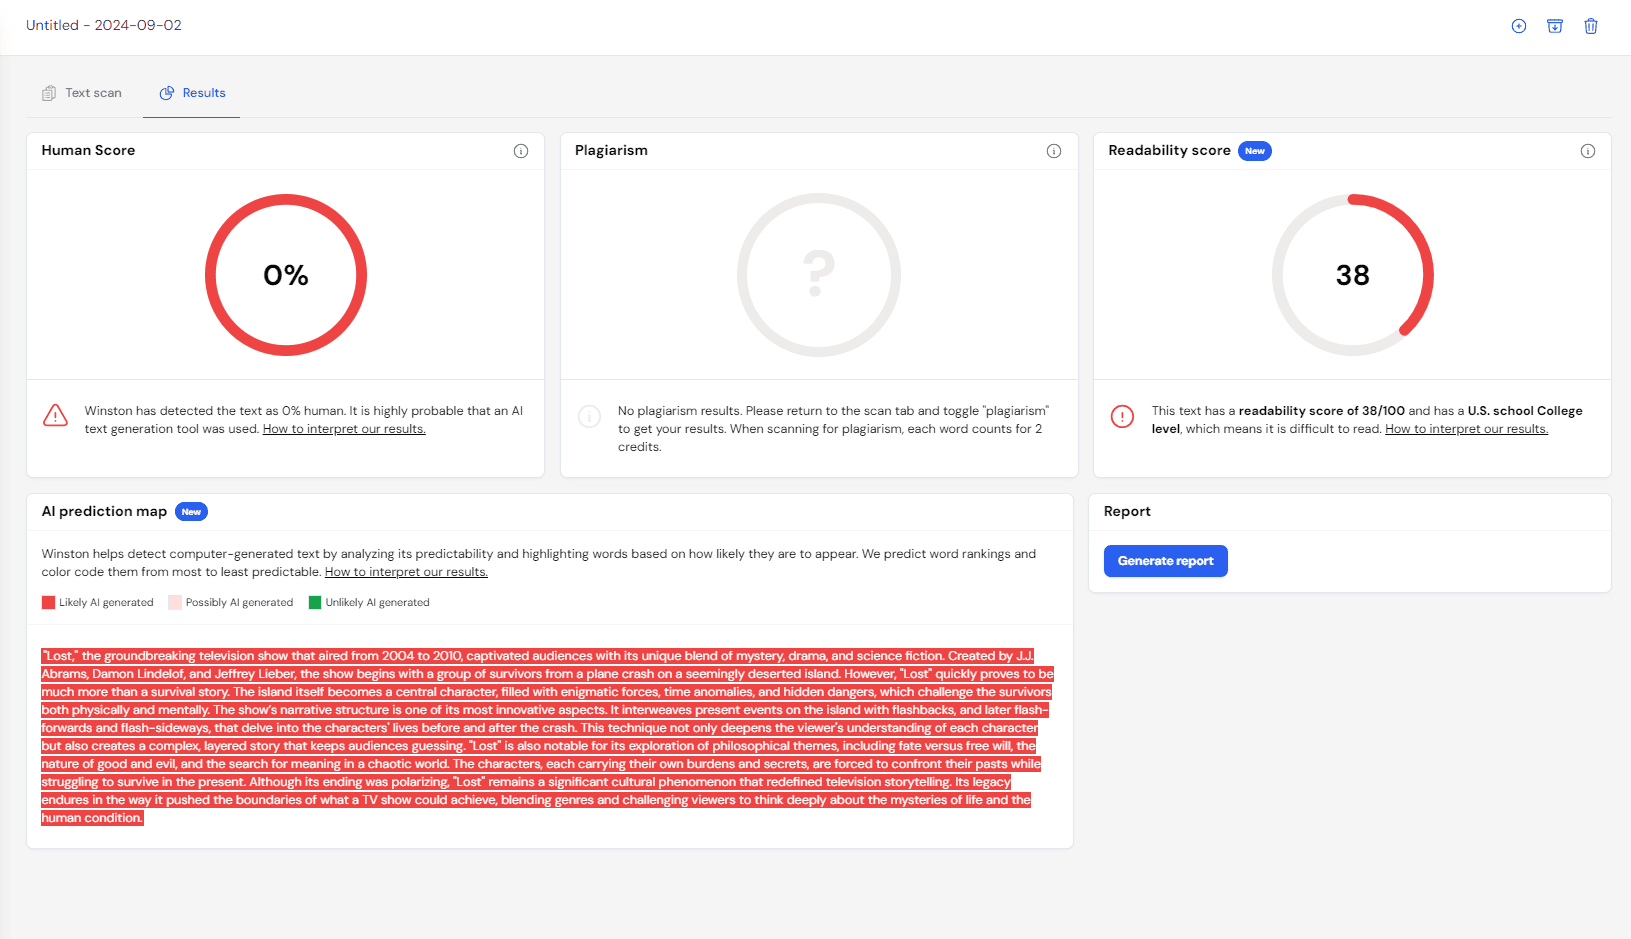Click the Untitled - 2024-09-02 document title

[104, 25]
